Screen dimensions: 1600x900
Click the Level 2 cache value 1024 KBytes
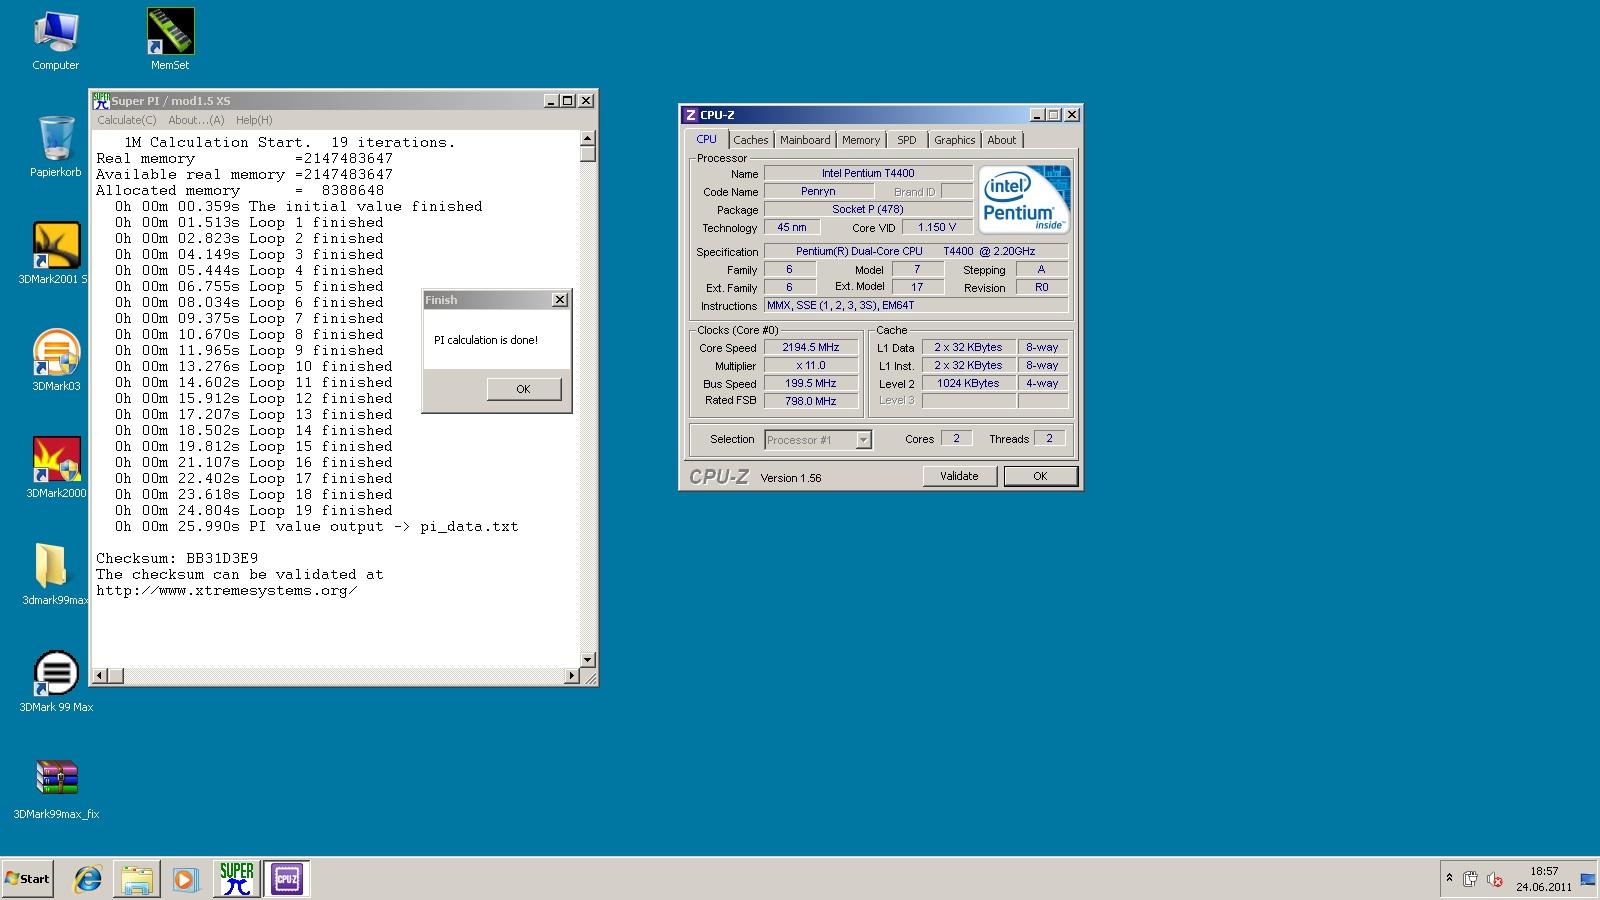[x=968, y=383]
